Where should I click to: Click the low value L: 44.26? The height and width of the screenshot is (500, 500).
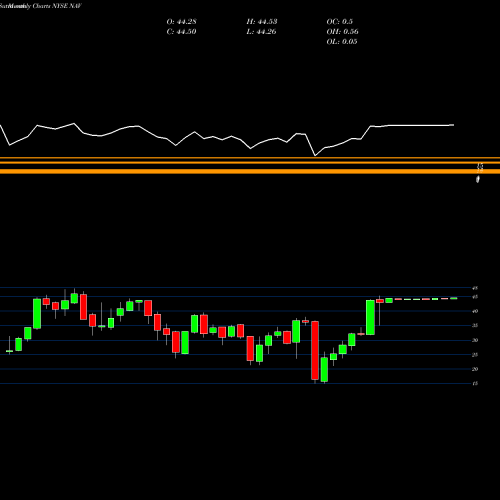click(x=262, y=32)
